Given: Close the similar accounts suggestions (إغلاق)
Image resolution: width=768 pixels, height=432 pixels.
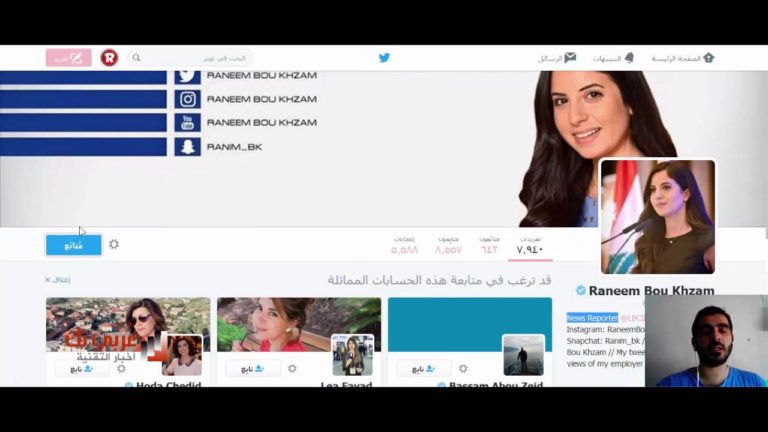Looking at the screenshot, I should [x=57, y=280].
